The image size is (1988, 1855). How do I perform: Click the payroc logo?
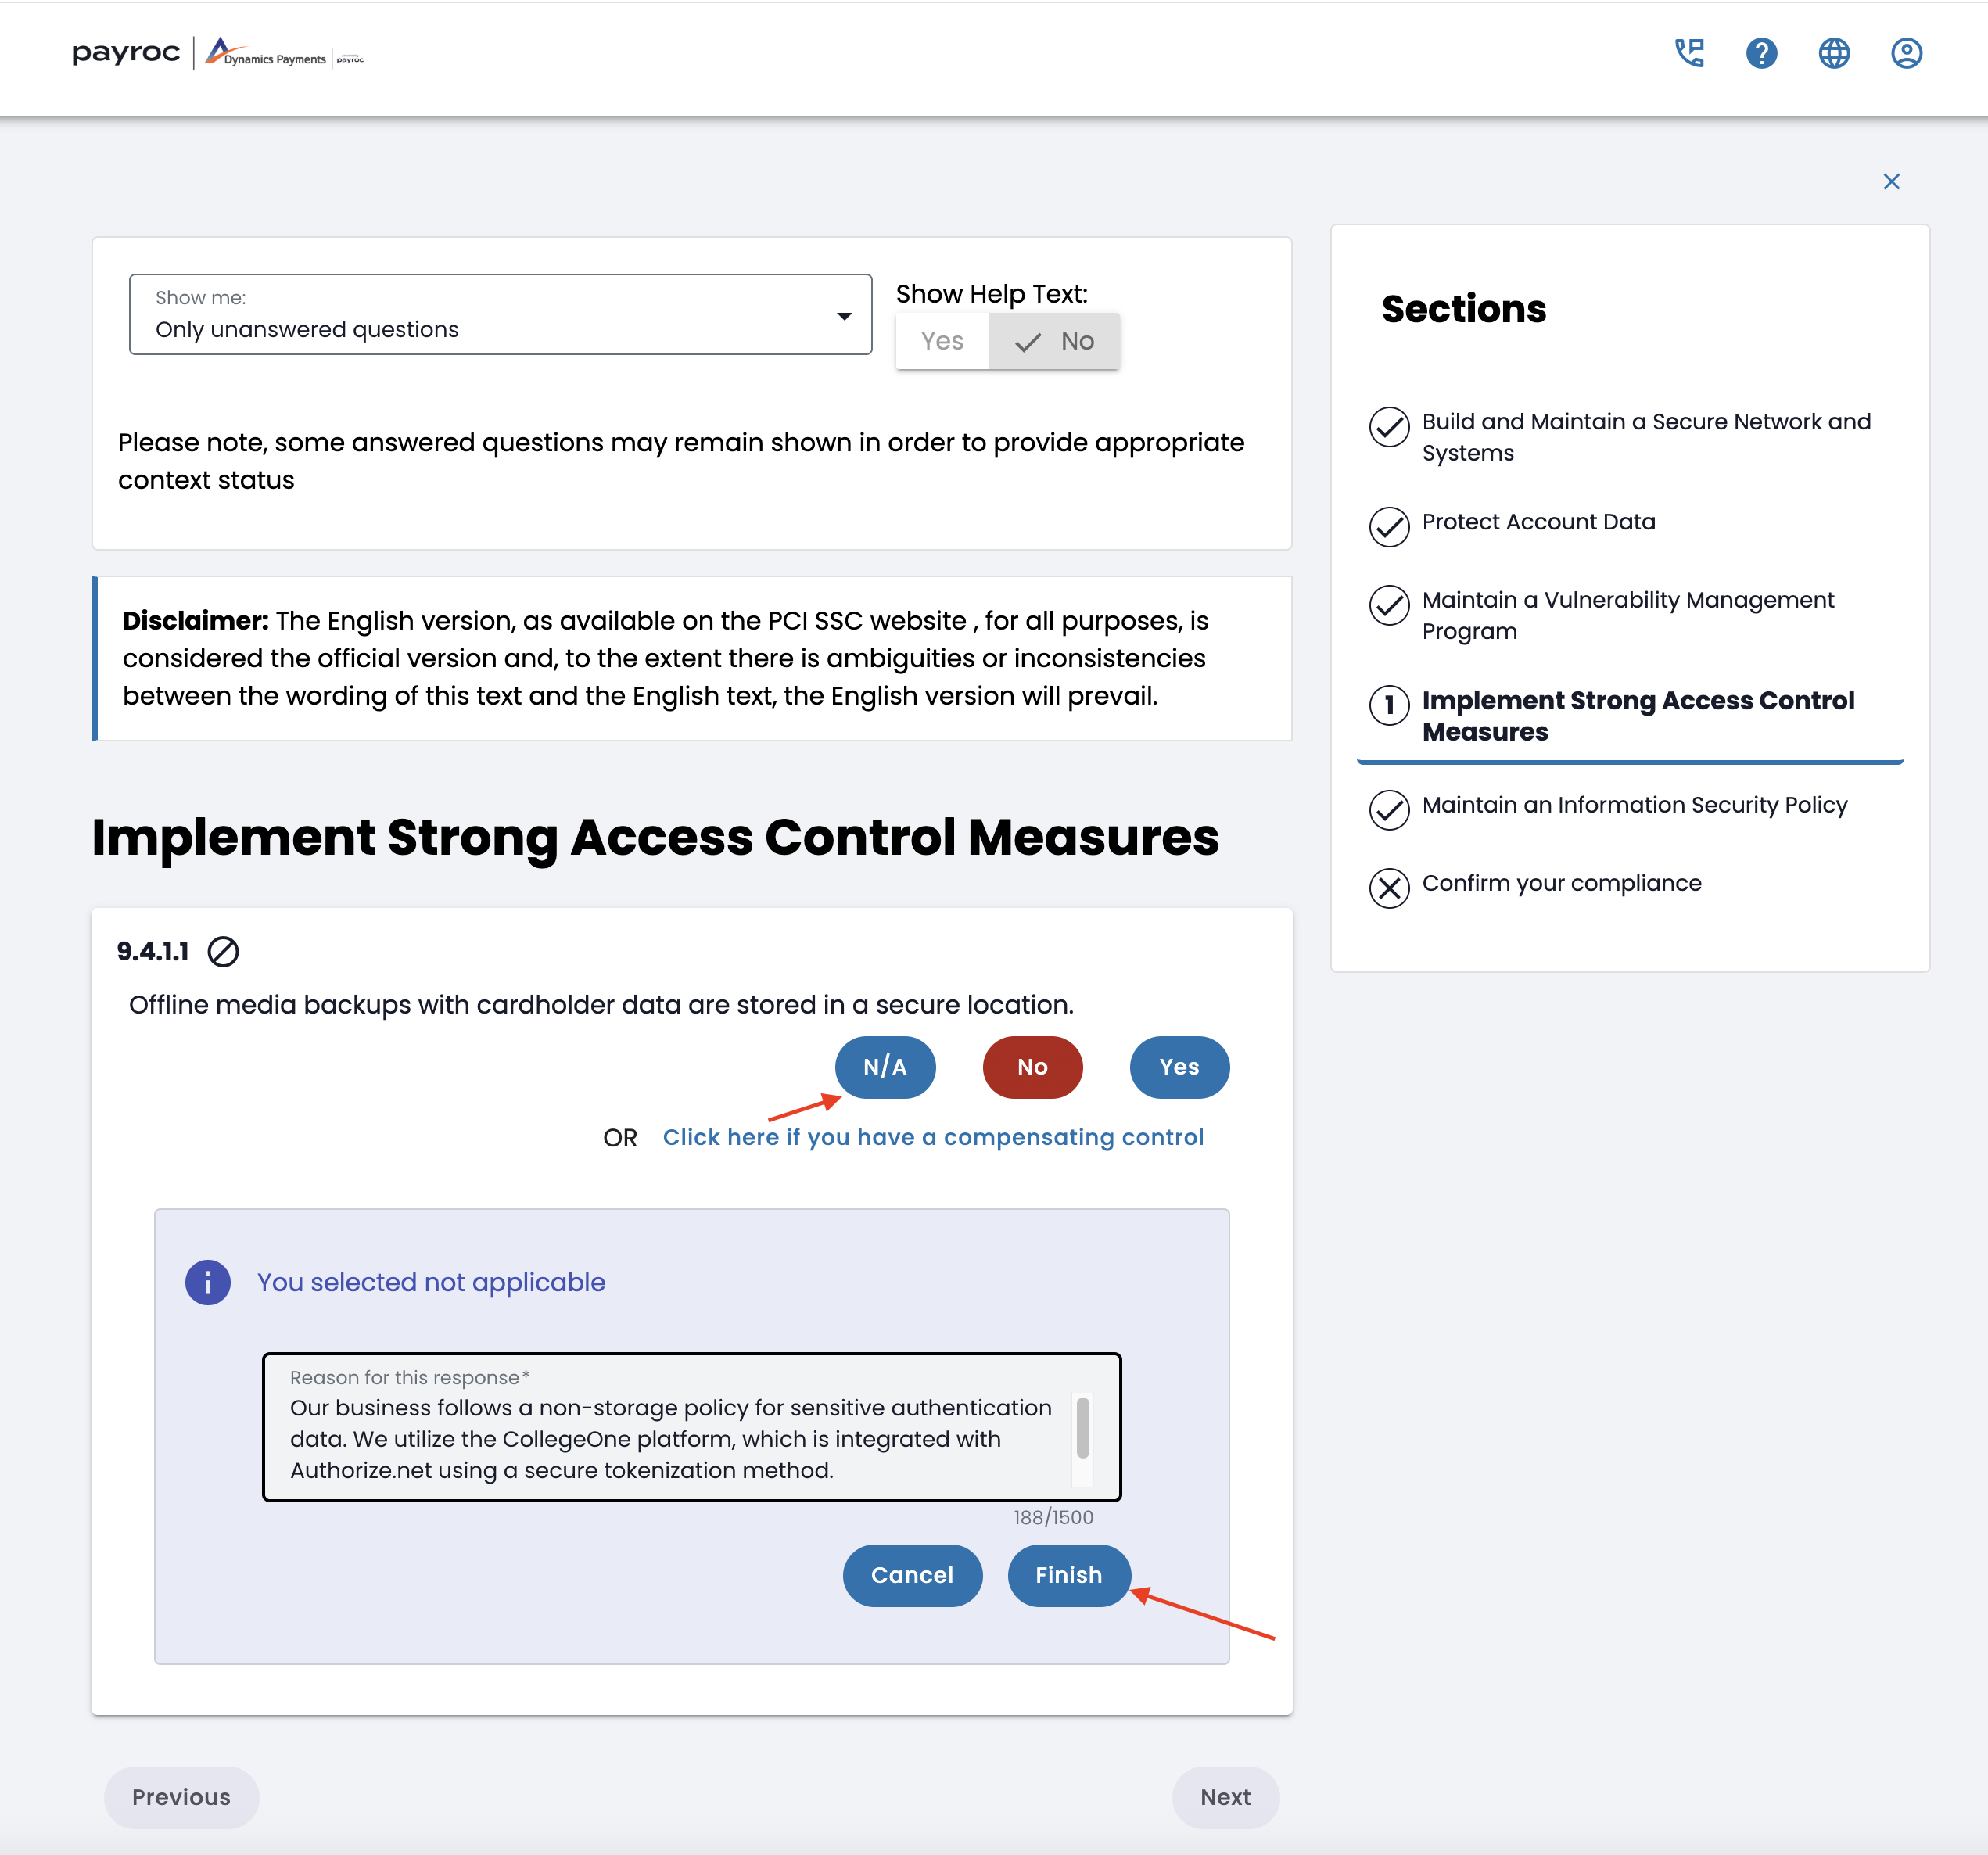pos(126,53)
